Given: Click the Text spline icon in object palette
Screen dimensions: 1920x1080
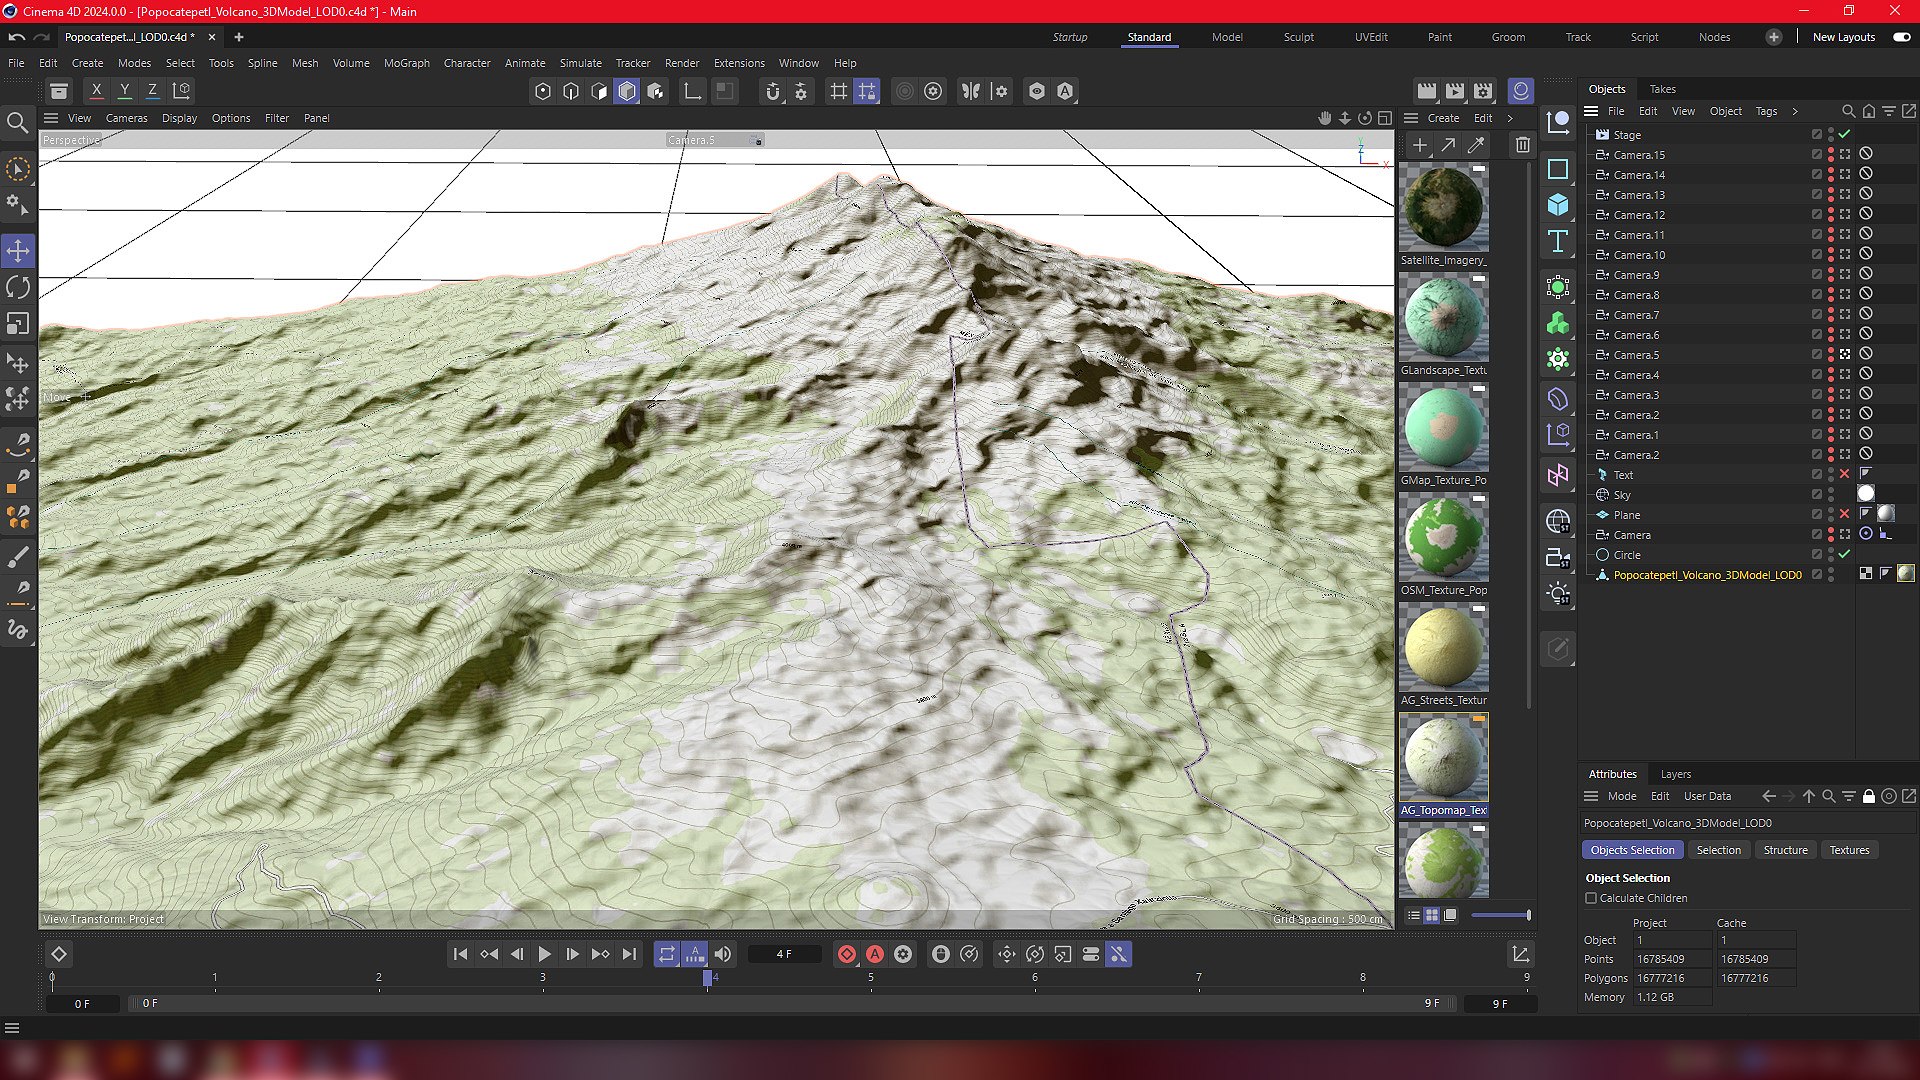Looking at the screenshot, I should pos(1558,241).
